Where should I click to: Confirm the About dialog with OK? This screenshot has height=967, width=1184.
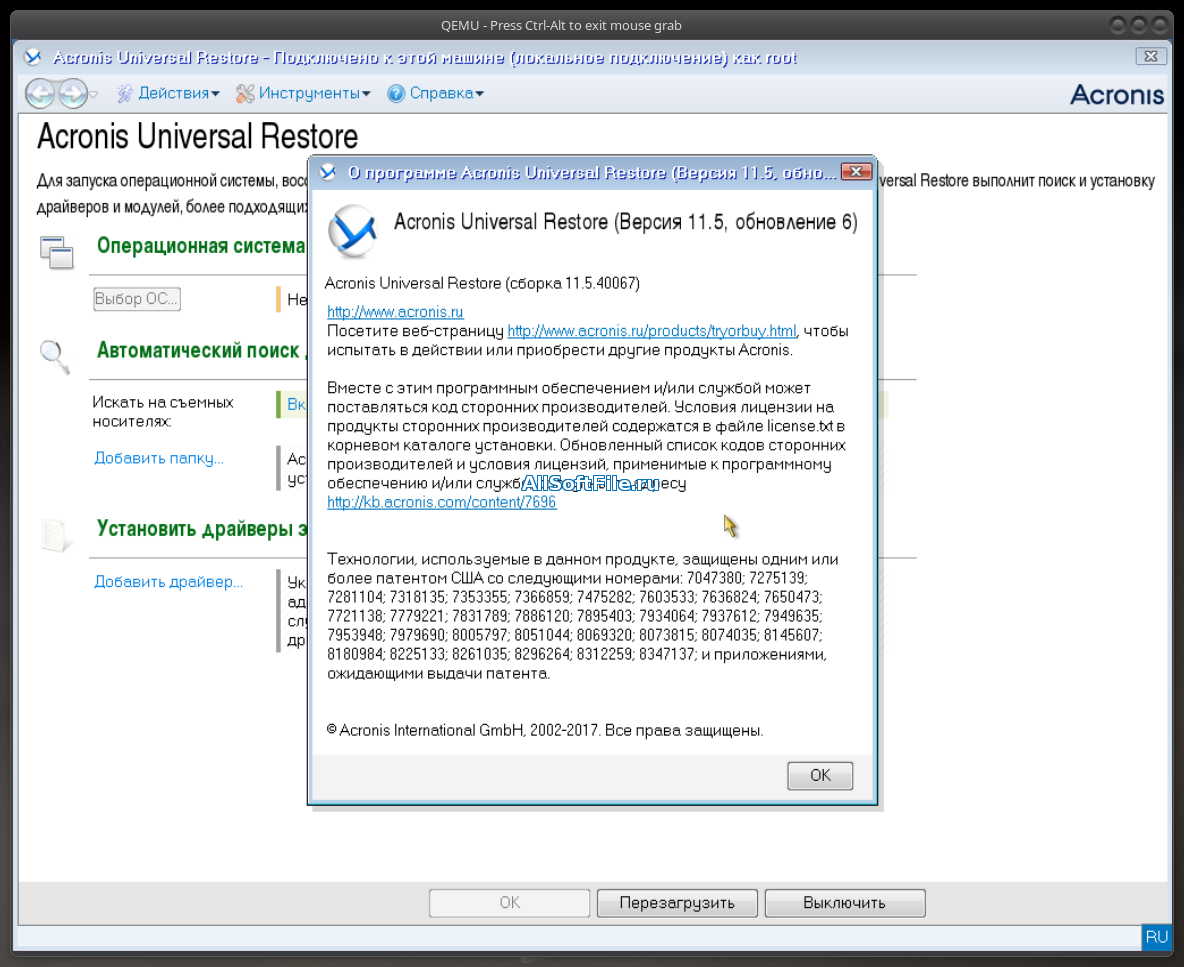820,775
